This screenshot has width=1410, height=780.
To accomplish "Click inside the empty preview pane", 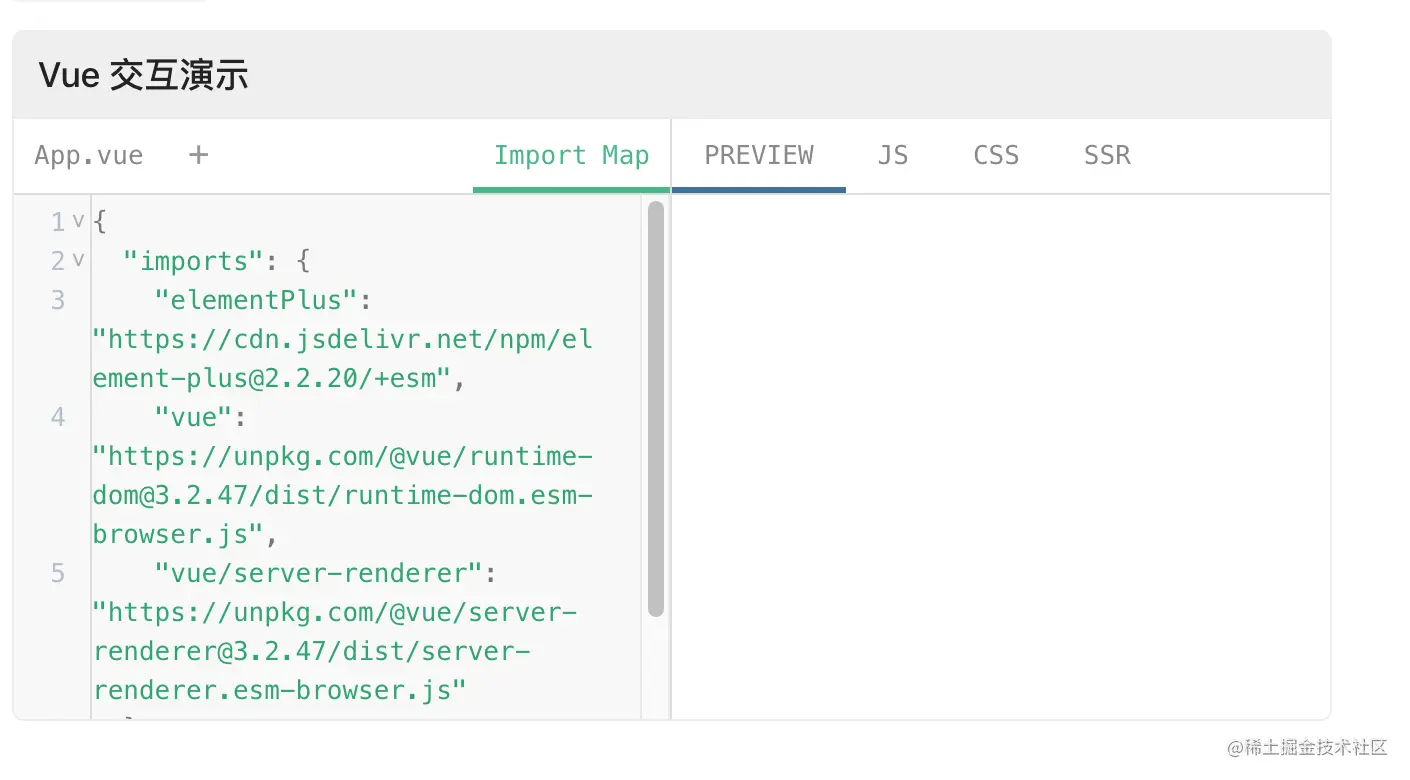I will [x=1000, y=456].
